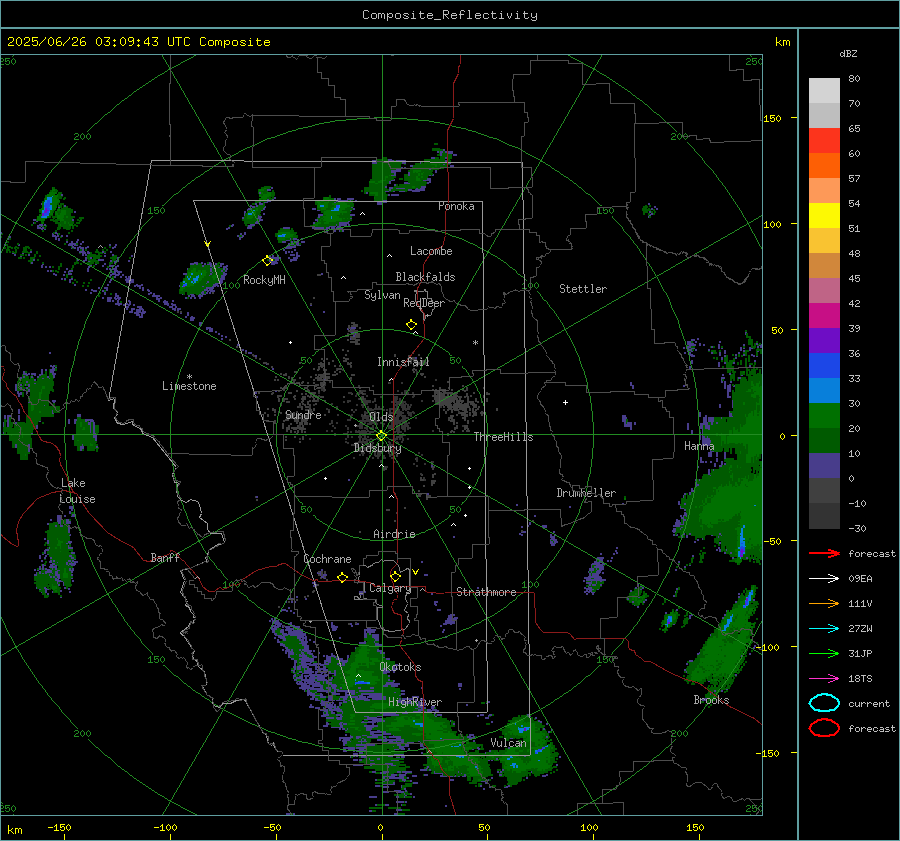The height and width of the screenshot is (841, 900).
Task: Click the Strathmore city label
Action: [x=486, y=592]
